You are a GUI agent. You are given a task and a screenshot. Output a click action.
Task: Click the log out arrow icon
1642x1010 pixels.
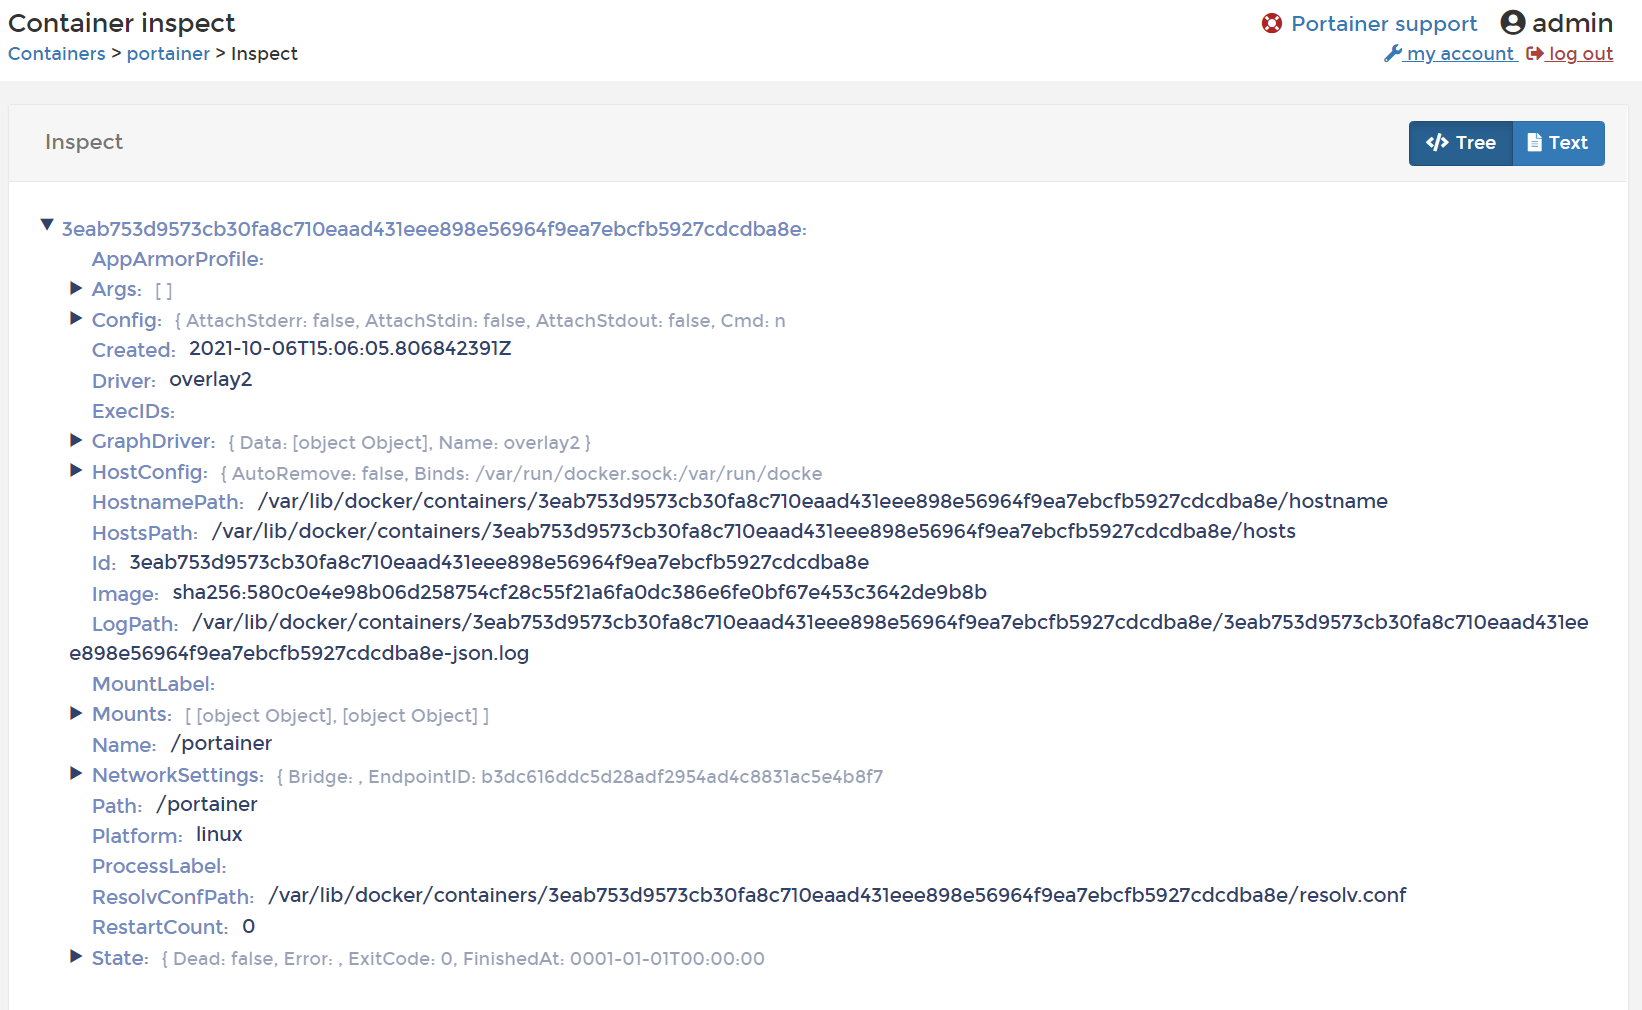pos(1535,53)
